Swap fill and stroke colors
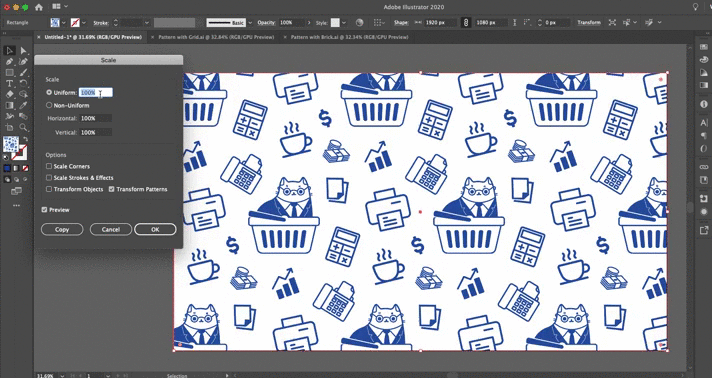Screen dimensions: 712x378 click(26, 139)
